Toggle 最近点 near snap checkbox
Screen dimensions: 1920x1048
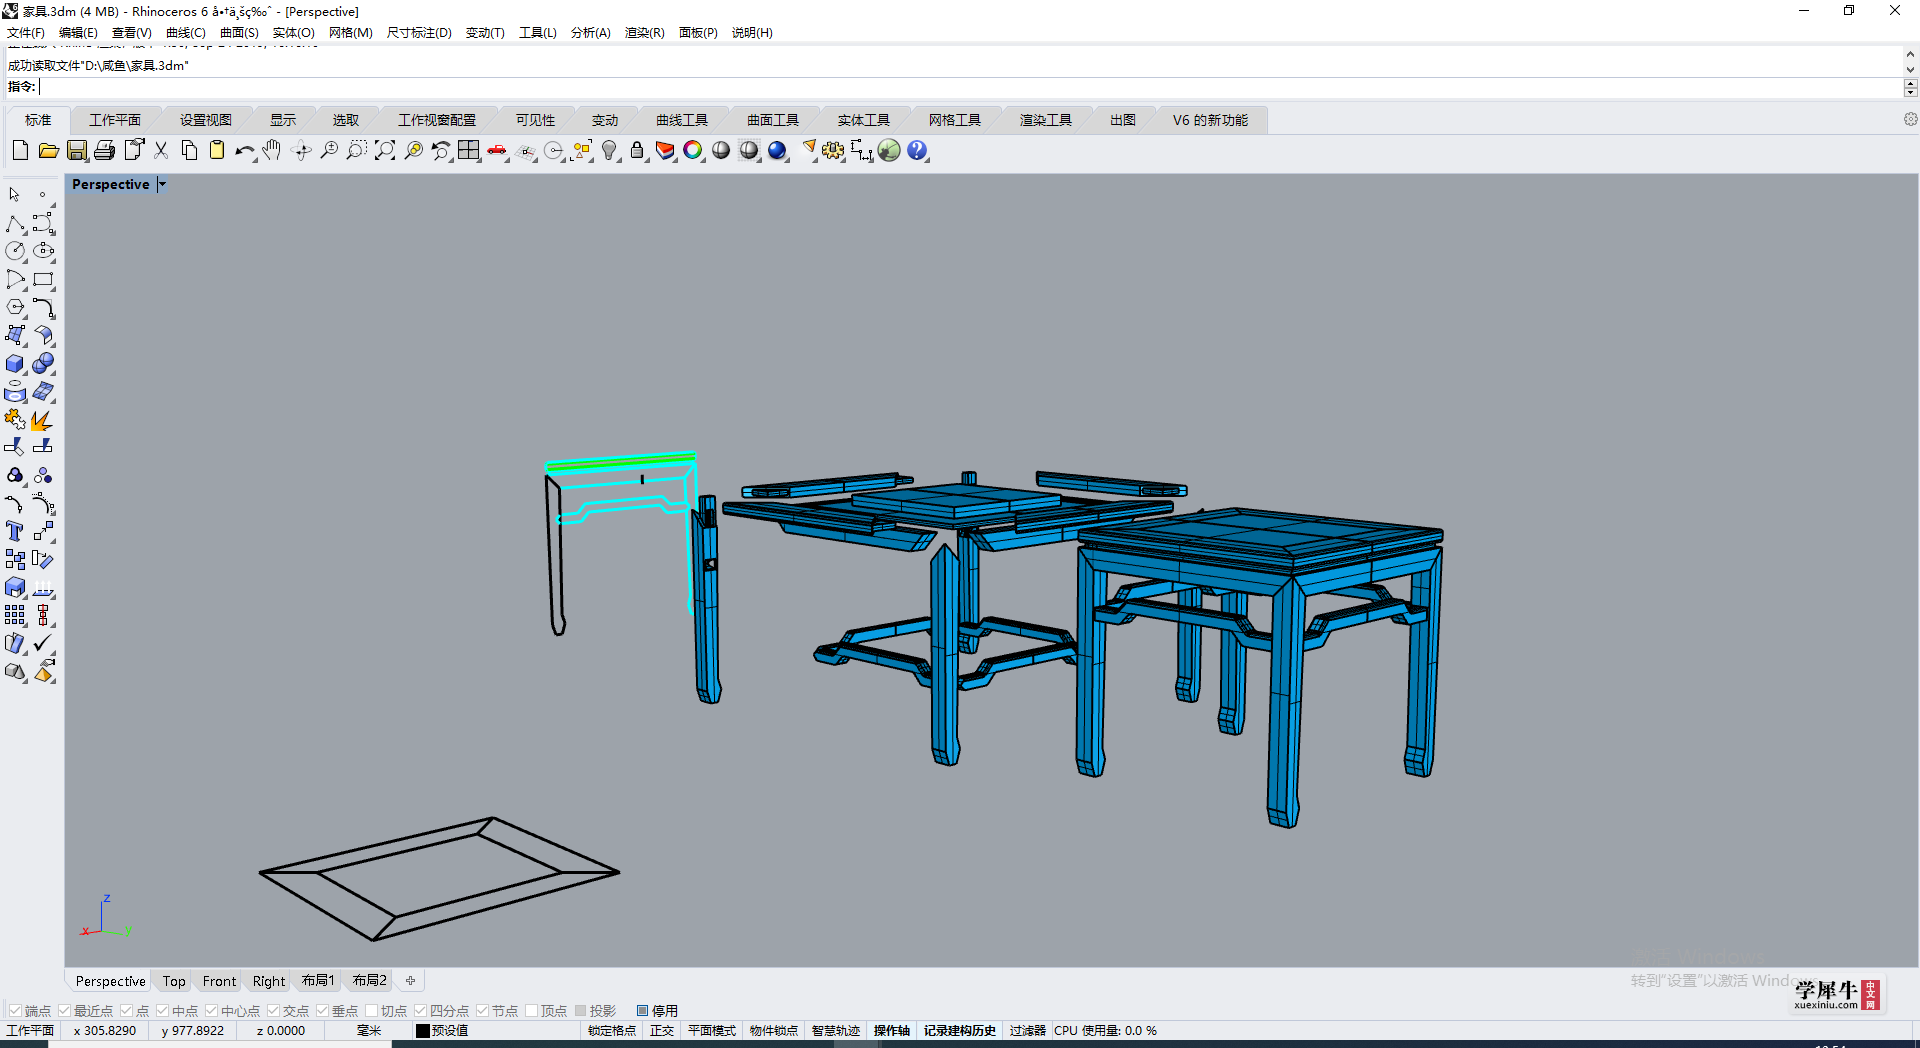(64, 1011)
